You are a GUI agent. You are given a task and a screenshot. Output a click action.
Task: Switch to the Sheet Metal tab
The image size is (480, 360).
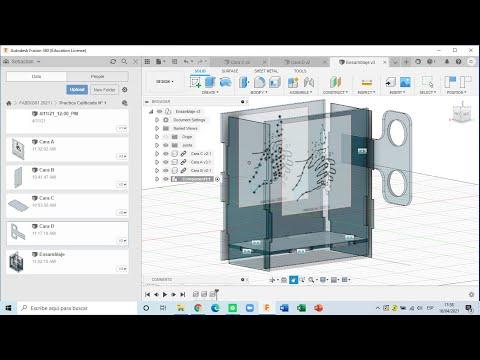266,71
